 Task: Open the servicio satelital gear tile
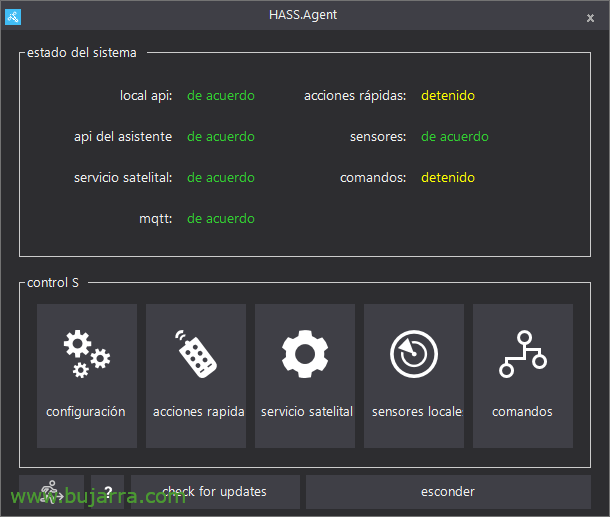(x=305, y=376)
